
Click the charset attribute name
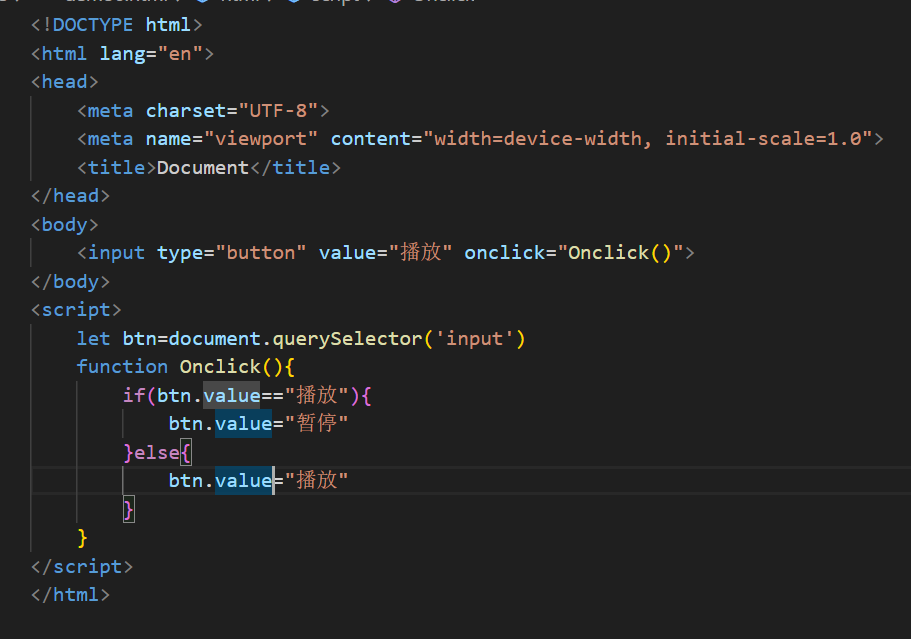pyautogui.click(x=186, y=110)
